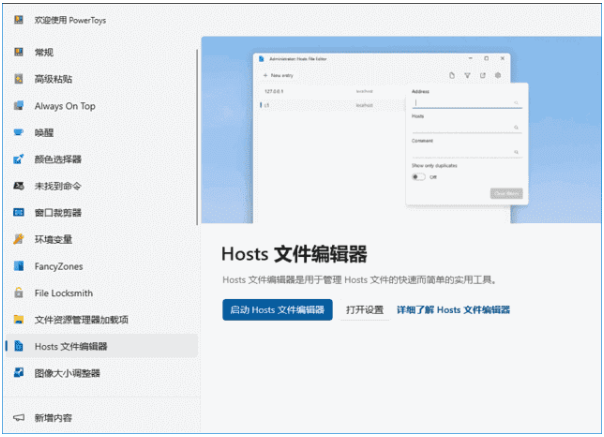Click the FancyZones layout icon
The height and width of the screenshot is (437, 604).
point(18,266)
